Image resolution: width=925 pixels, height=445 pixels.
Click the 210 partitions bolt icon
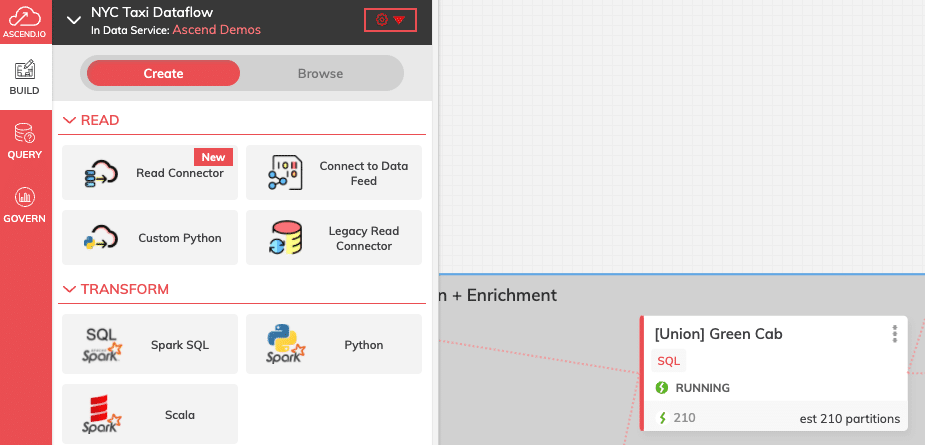click(x=662, y=418)
